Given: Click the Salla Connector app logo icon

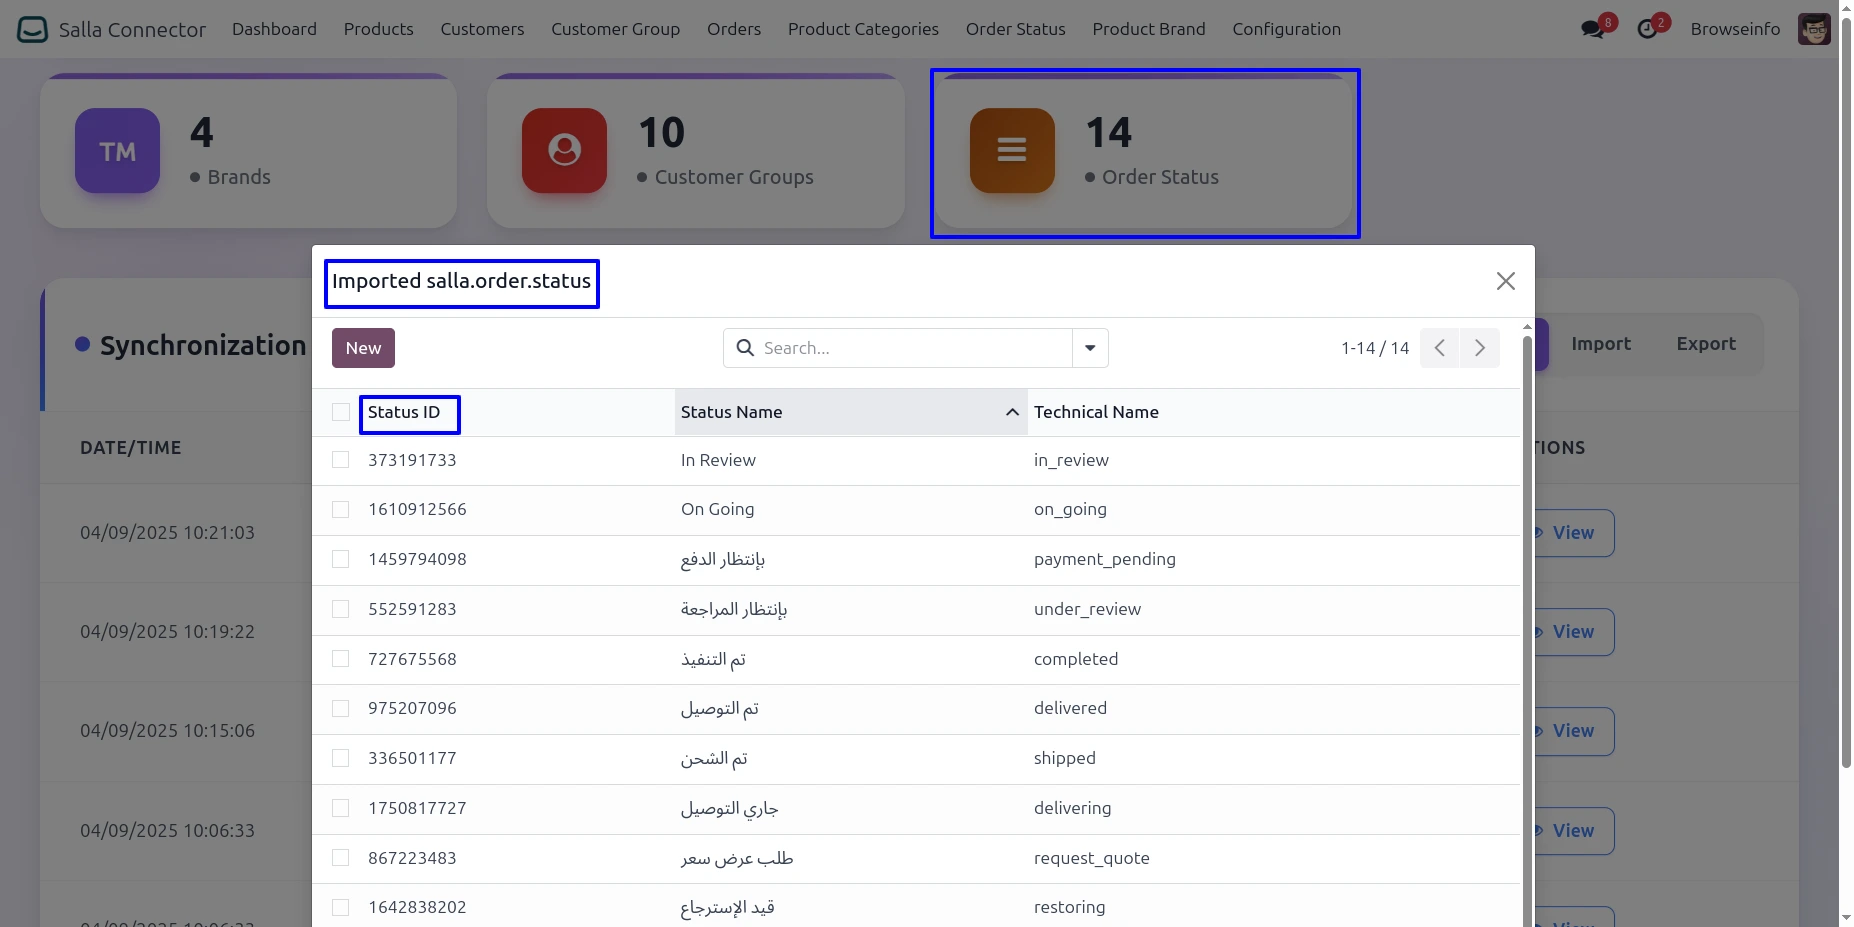Looking at the screenshot, I should click(x=32, y=29).
